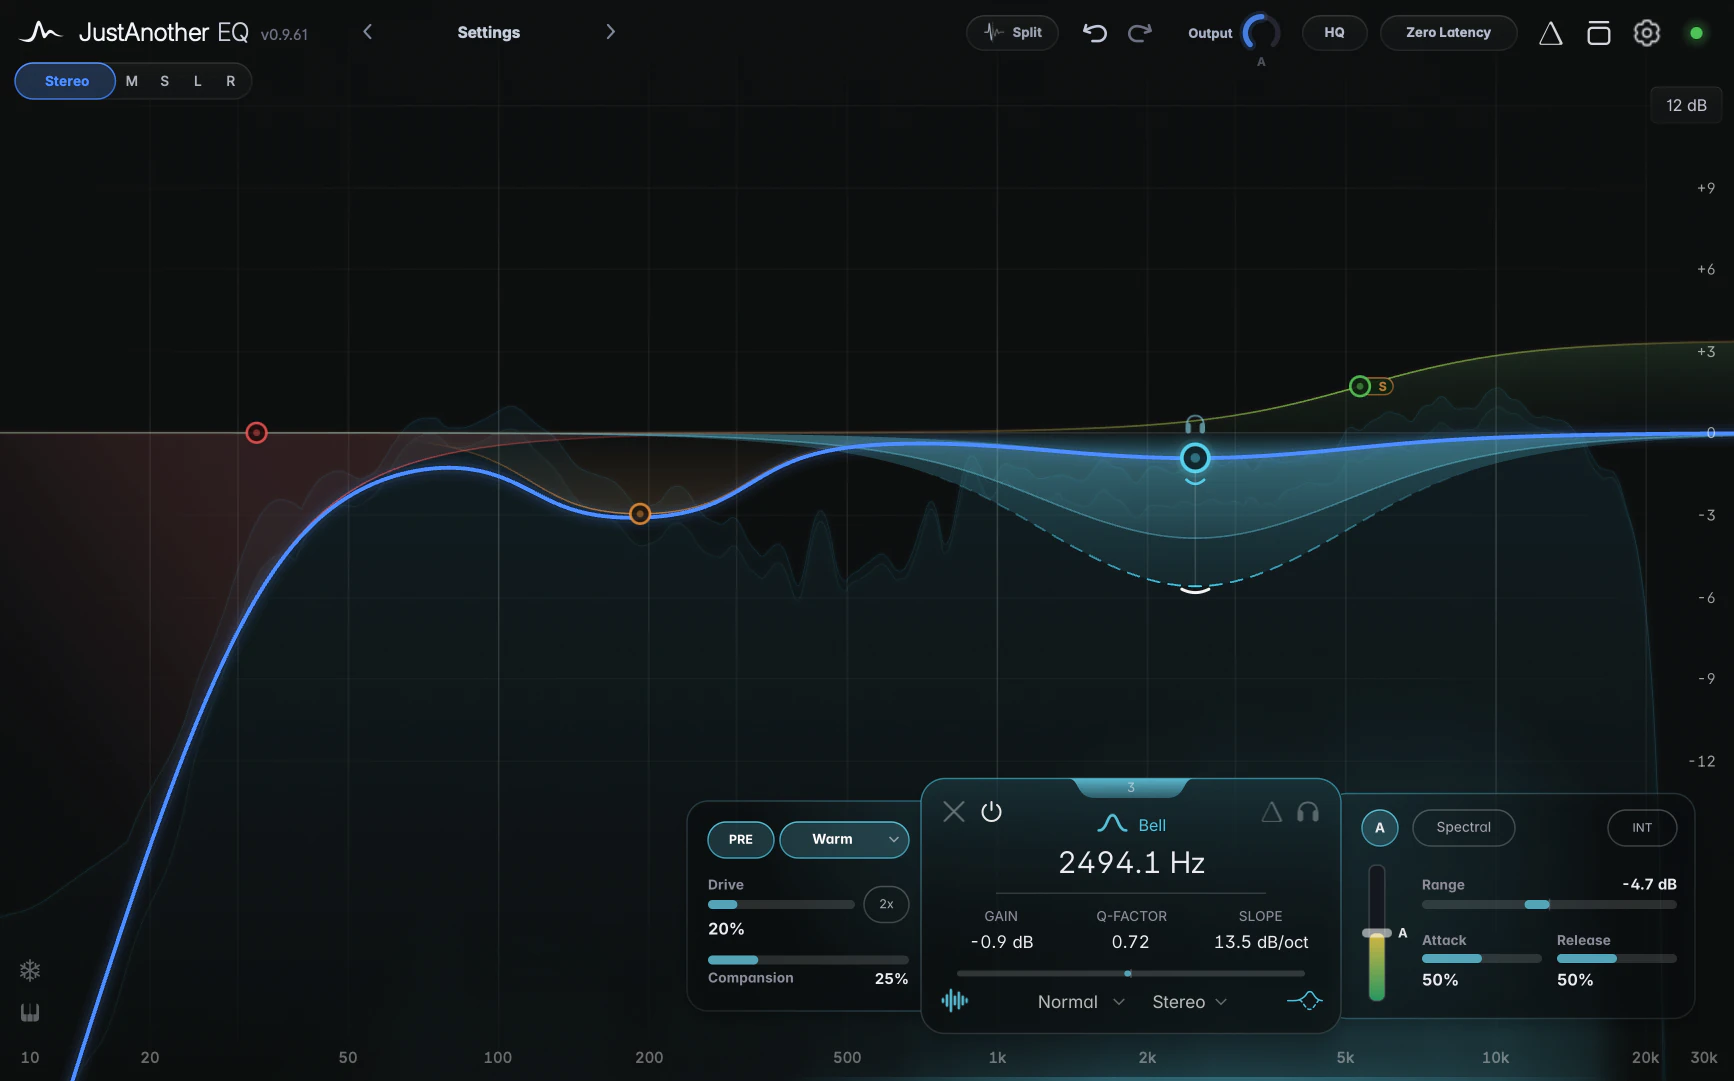This screenshot has height=1081, width=1734.
Task: Select the red high-pass band node
Action: (x=257, y=433)
